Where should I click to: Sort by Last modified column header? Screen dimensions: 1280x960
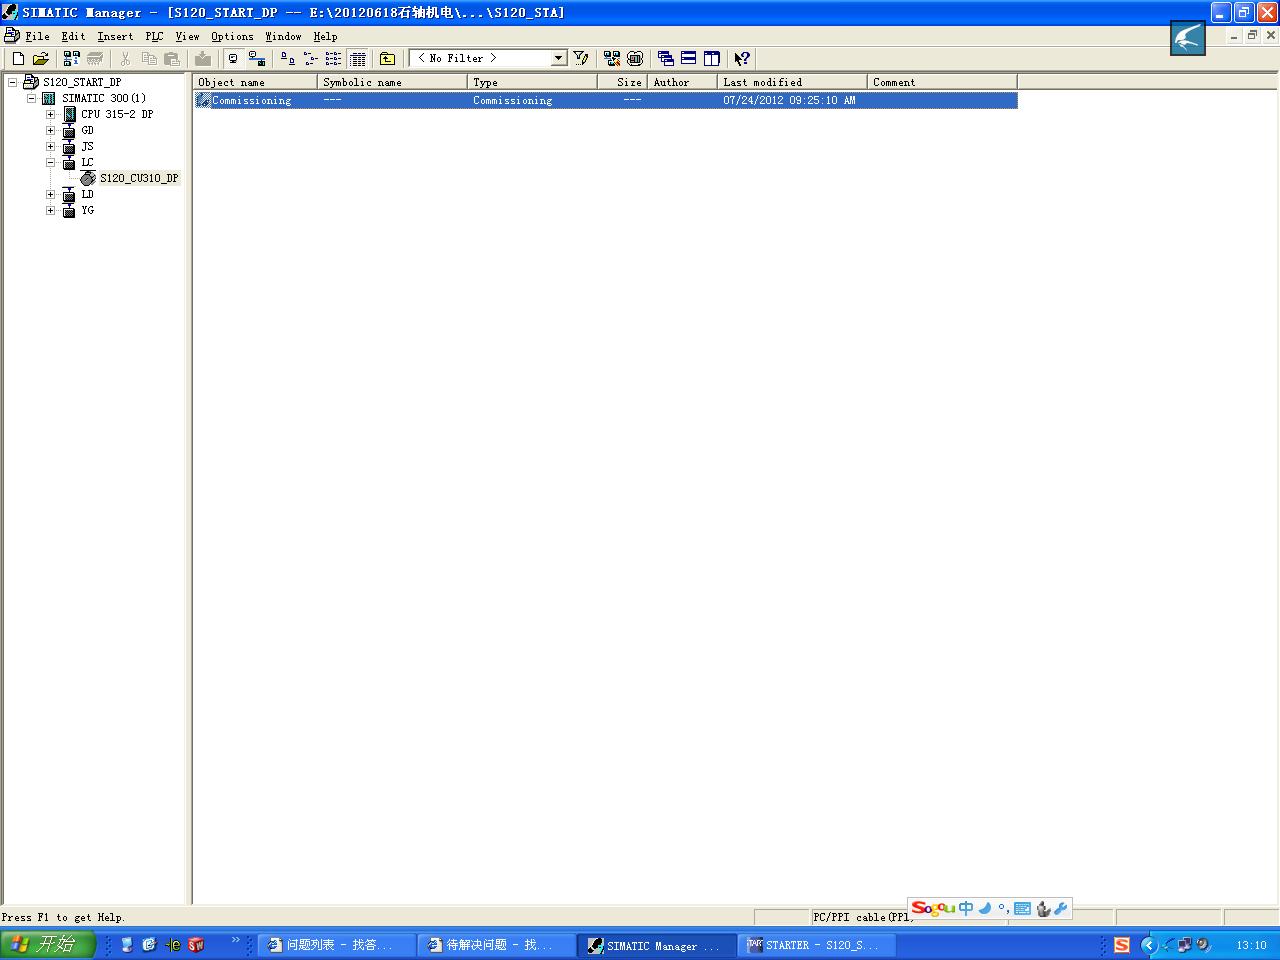[792, 82]
